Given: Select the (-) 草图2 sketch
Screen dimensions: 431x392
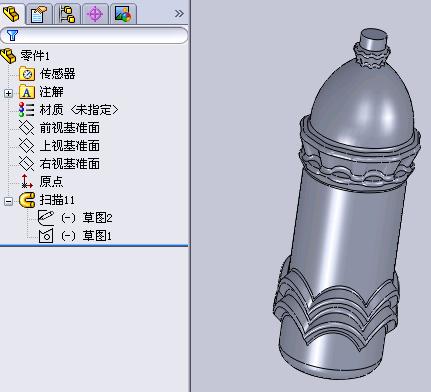Looking at the screenshot, I should [87, 218].
